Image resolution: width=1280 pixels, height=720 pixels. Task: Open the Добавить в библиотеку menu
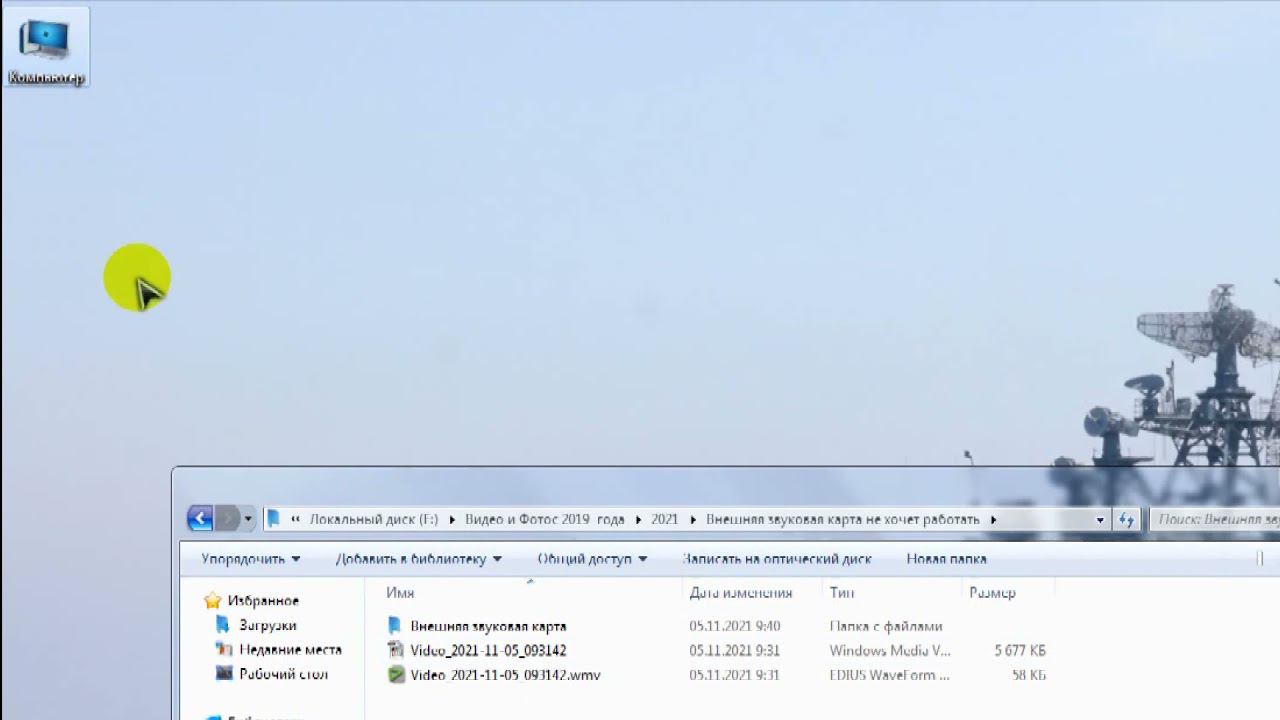click(418, 559)
